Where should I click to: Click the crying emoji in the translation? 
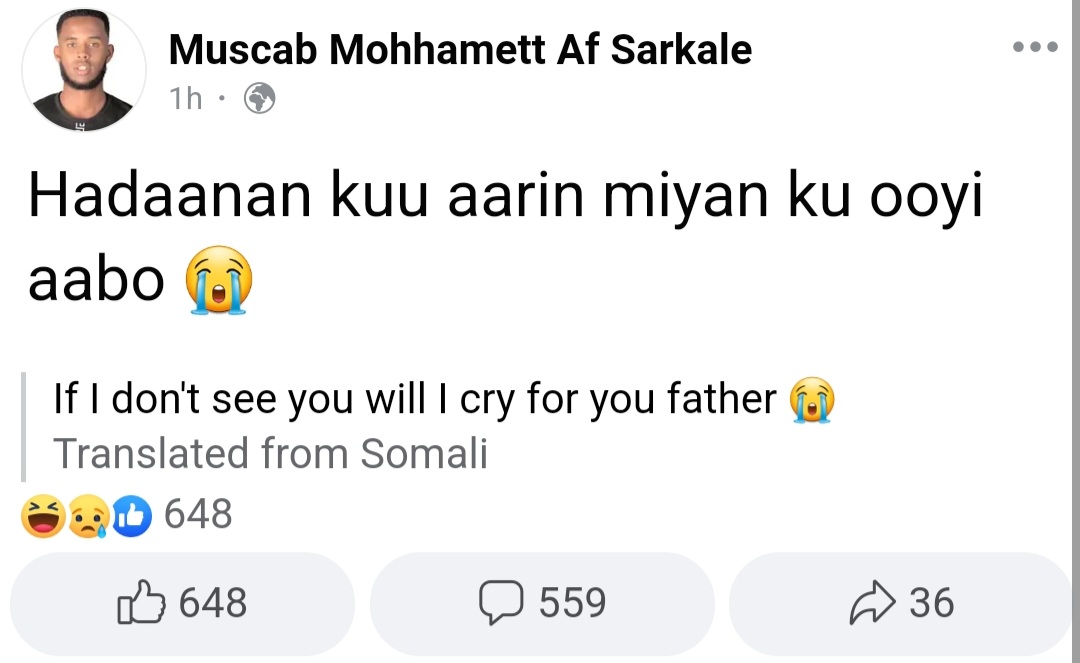pyautogui.click(x=812, y=401)
